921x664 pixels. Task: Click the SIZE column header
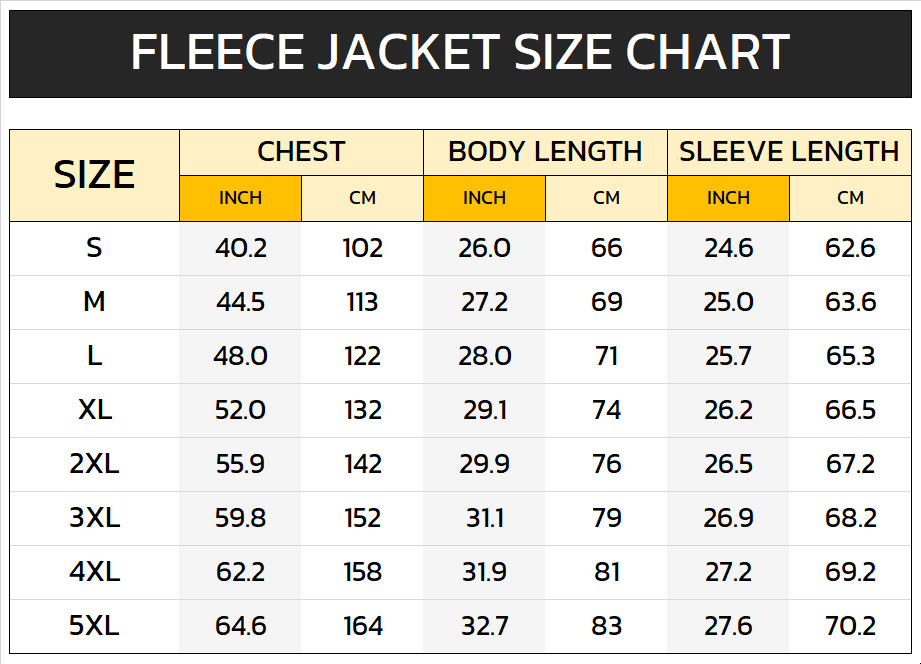[x=94, y=175]
